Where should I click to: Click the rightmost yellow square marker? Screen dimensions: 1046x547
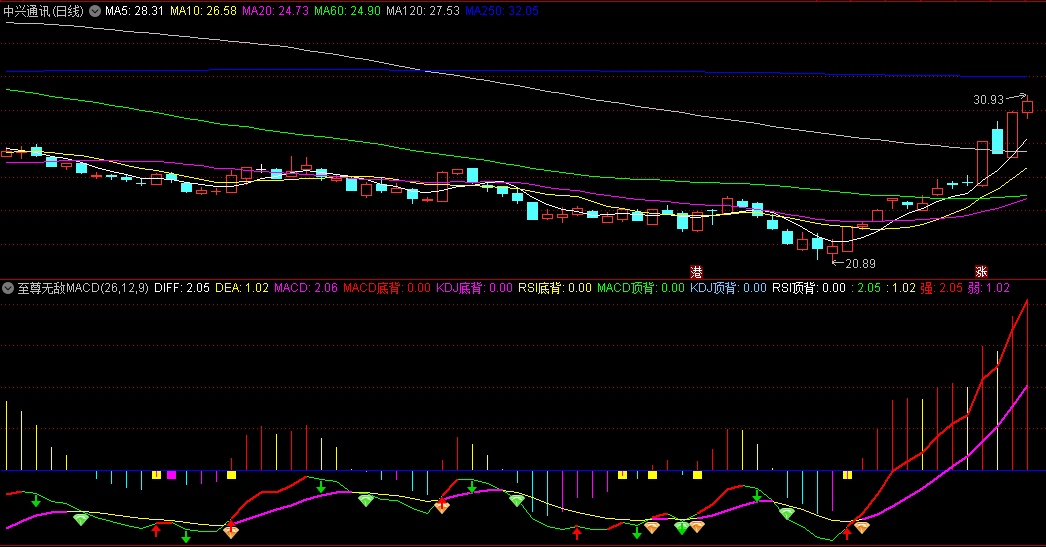coord(847,475)
